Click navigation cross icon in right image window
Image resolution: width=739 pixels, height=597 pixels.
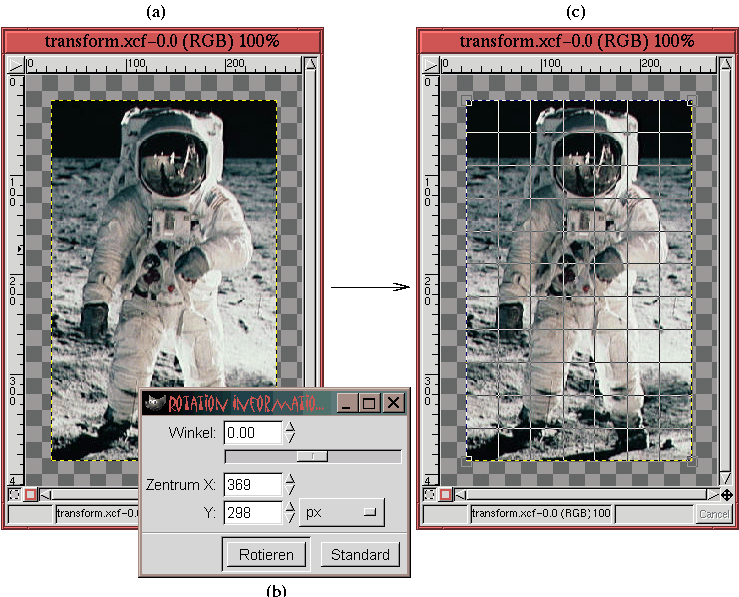(x=727, y=495)
